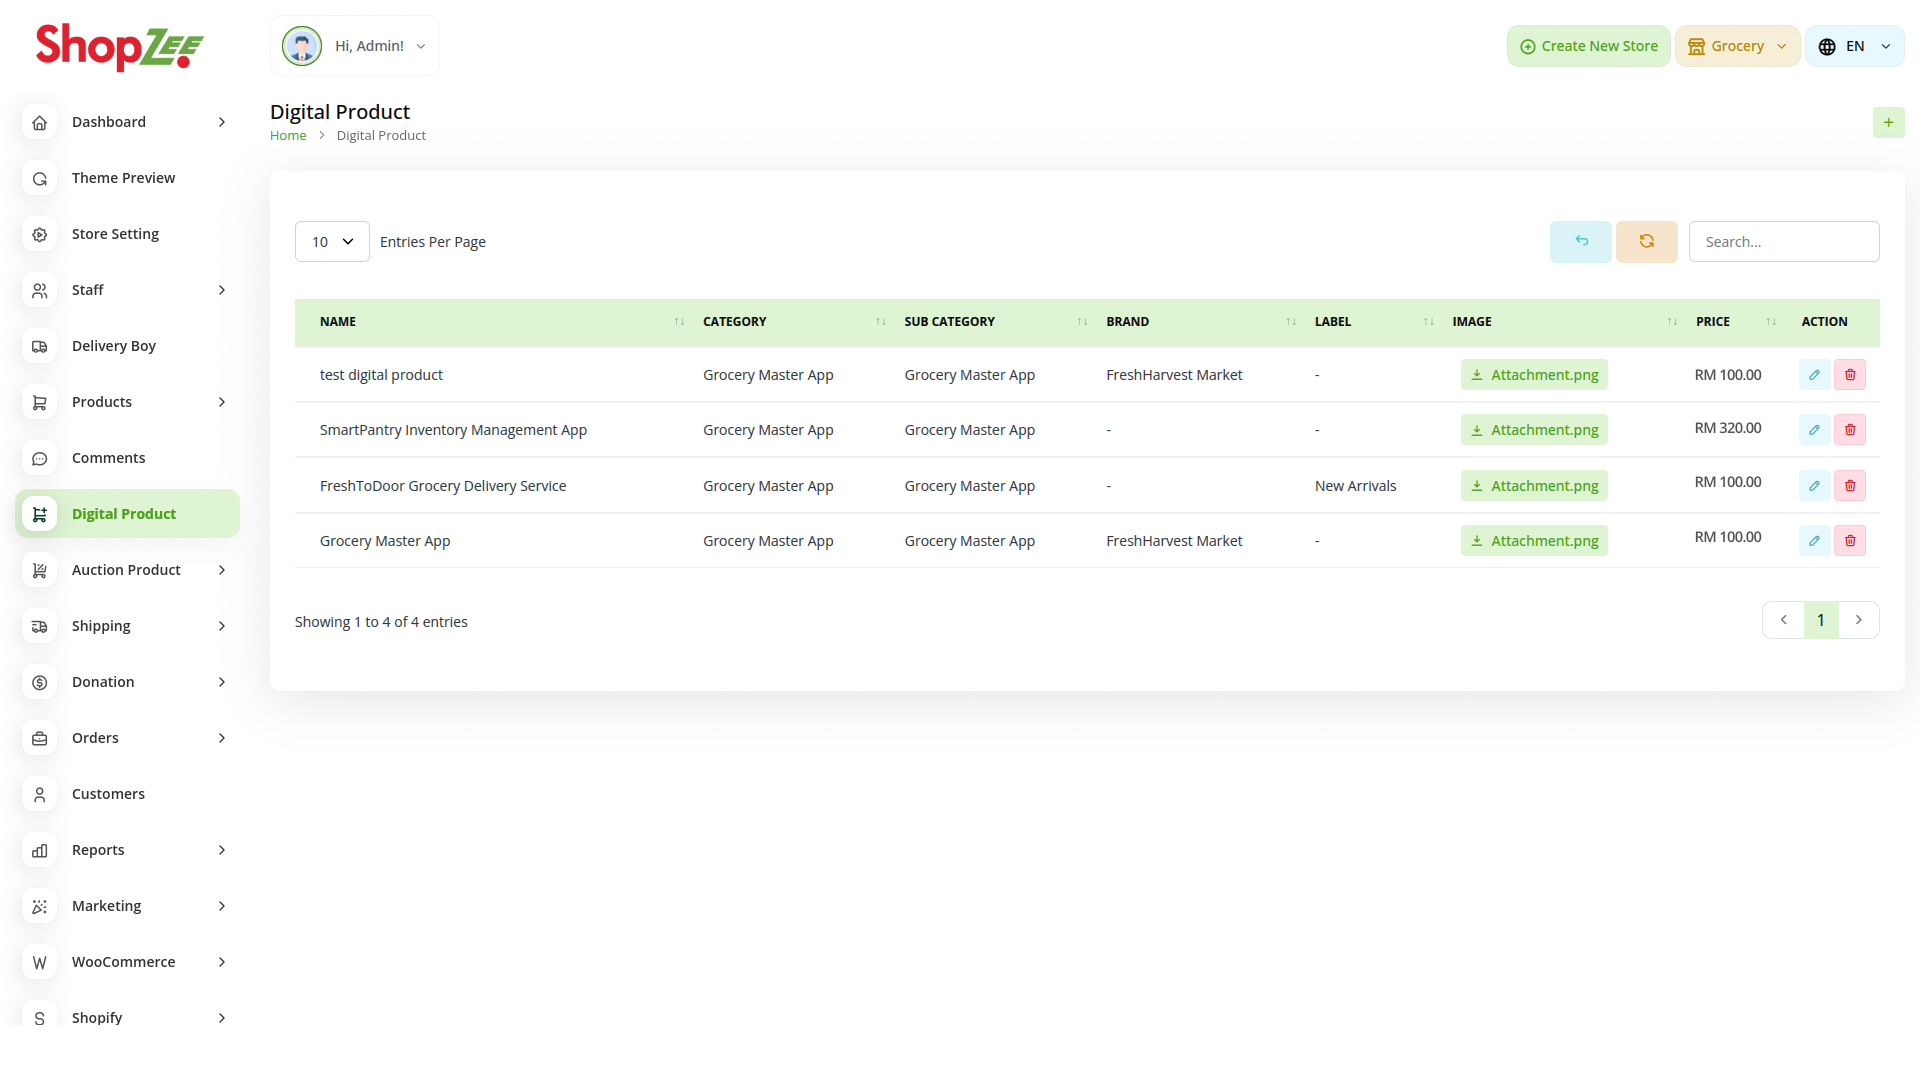
Task: Click the green plus add product icon
Action: click(1888, 123)
